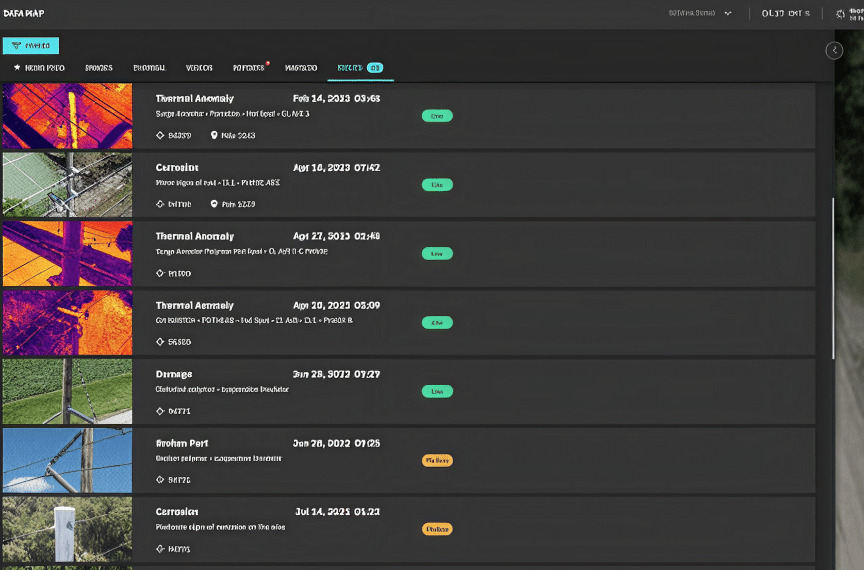
Task: Click diamond ID icon in Apr 27 Thermal Anomaly row
Action: pos(160,273)
